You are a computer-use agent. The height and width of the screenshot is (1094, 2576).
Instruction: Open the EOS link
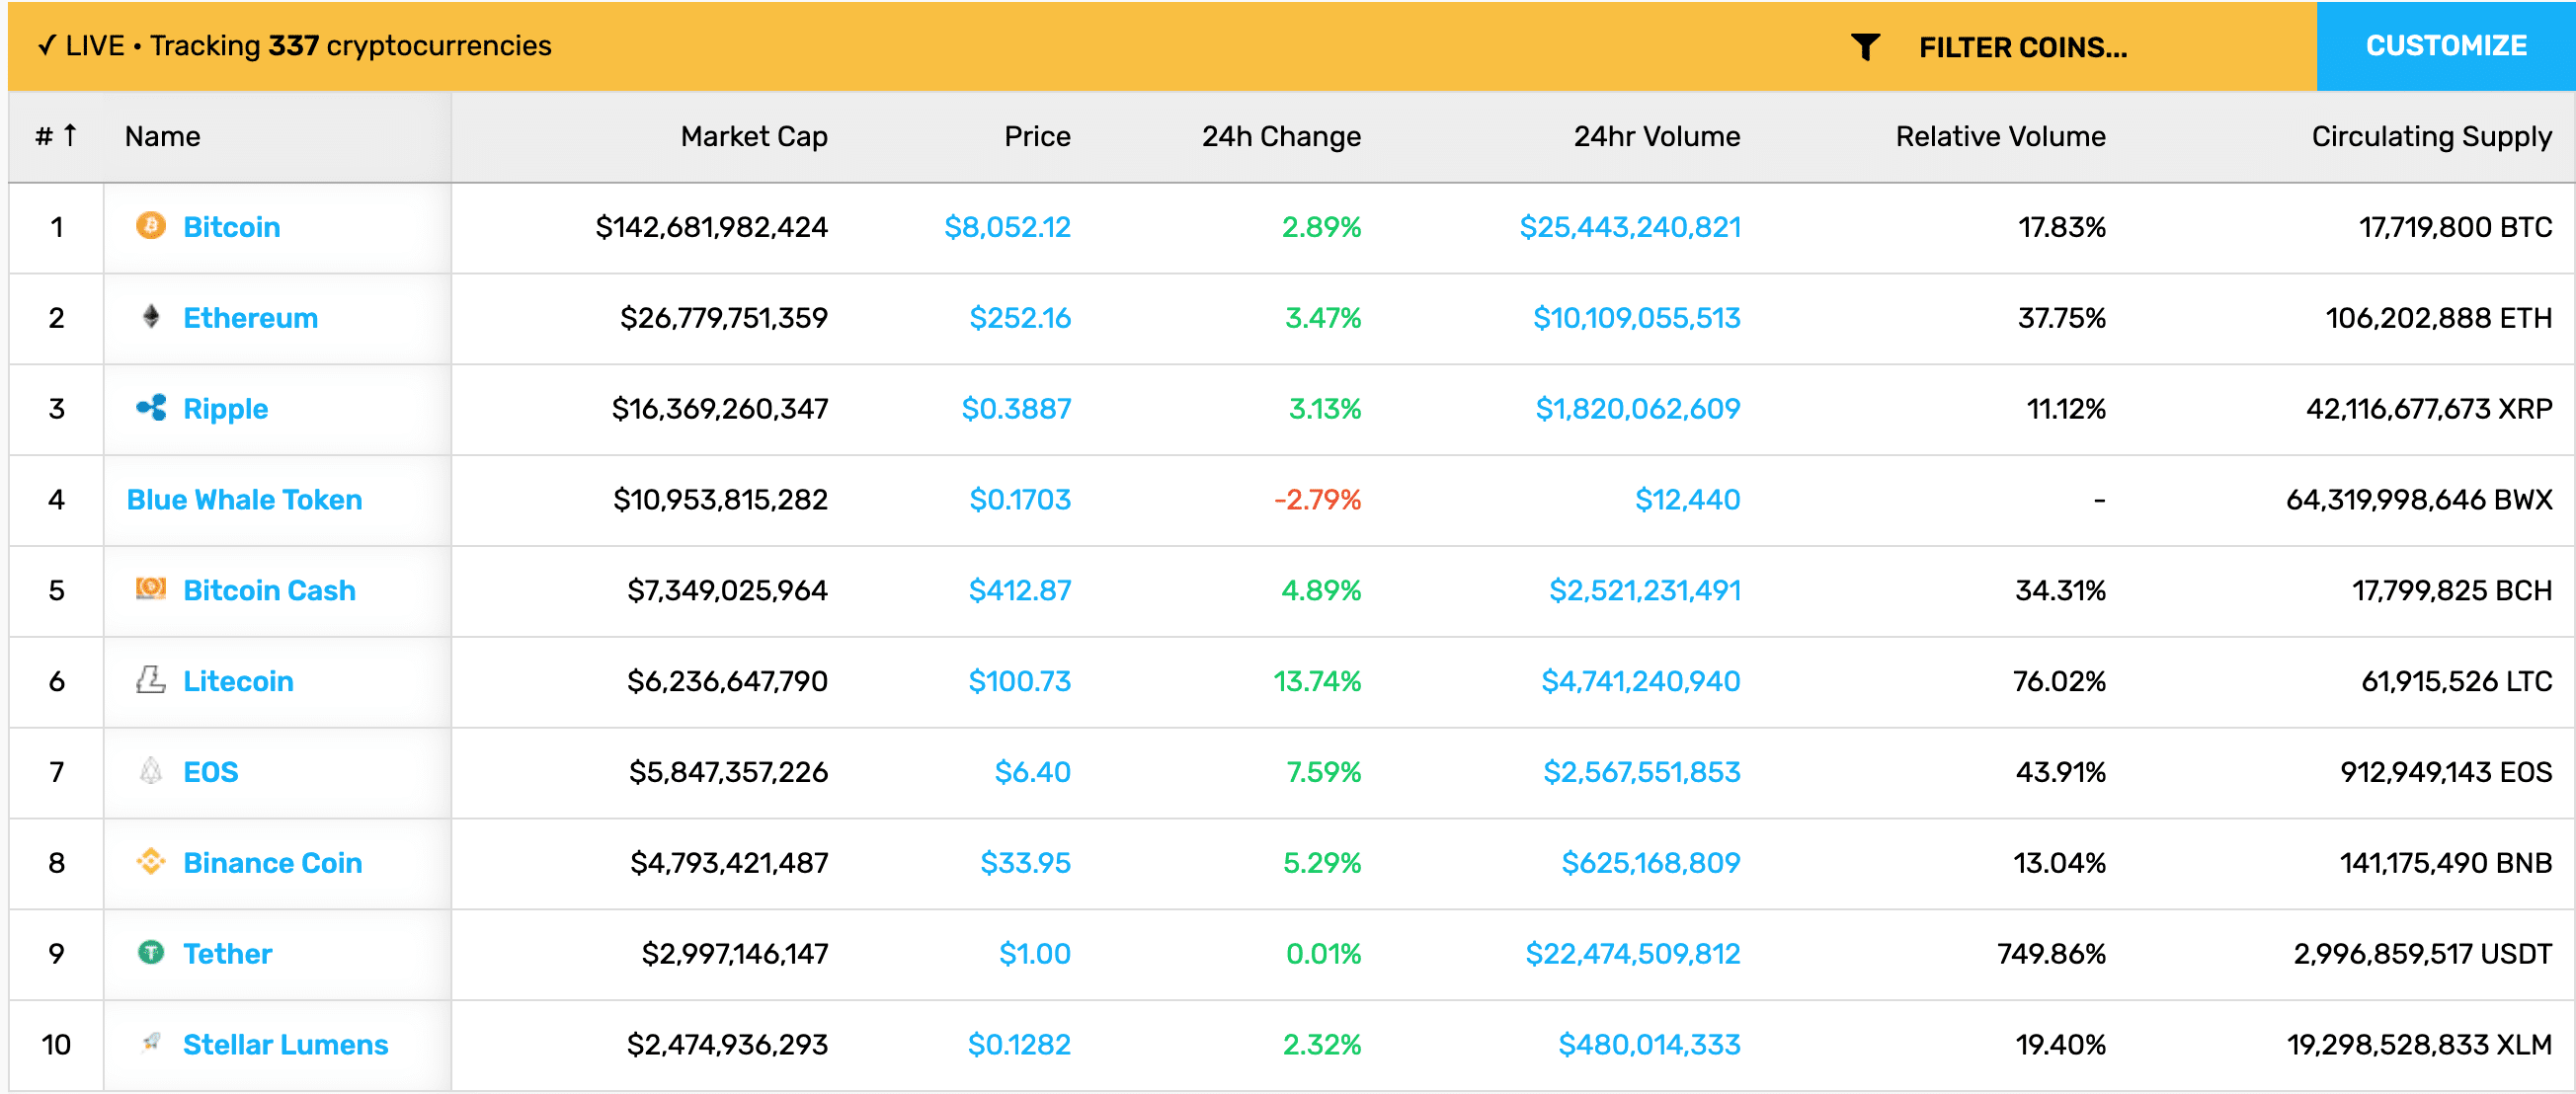(x=211, y=773)
